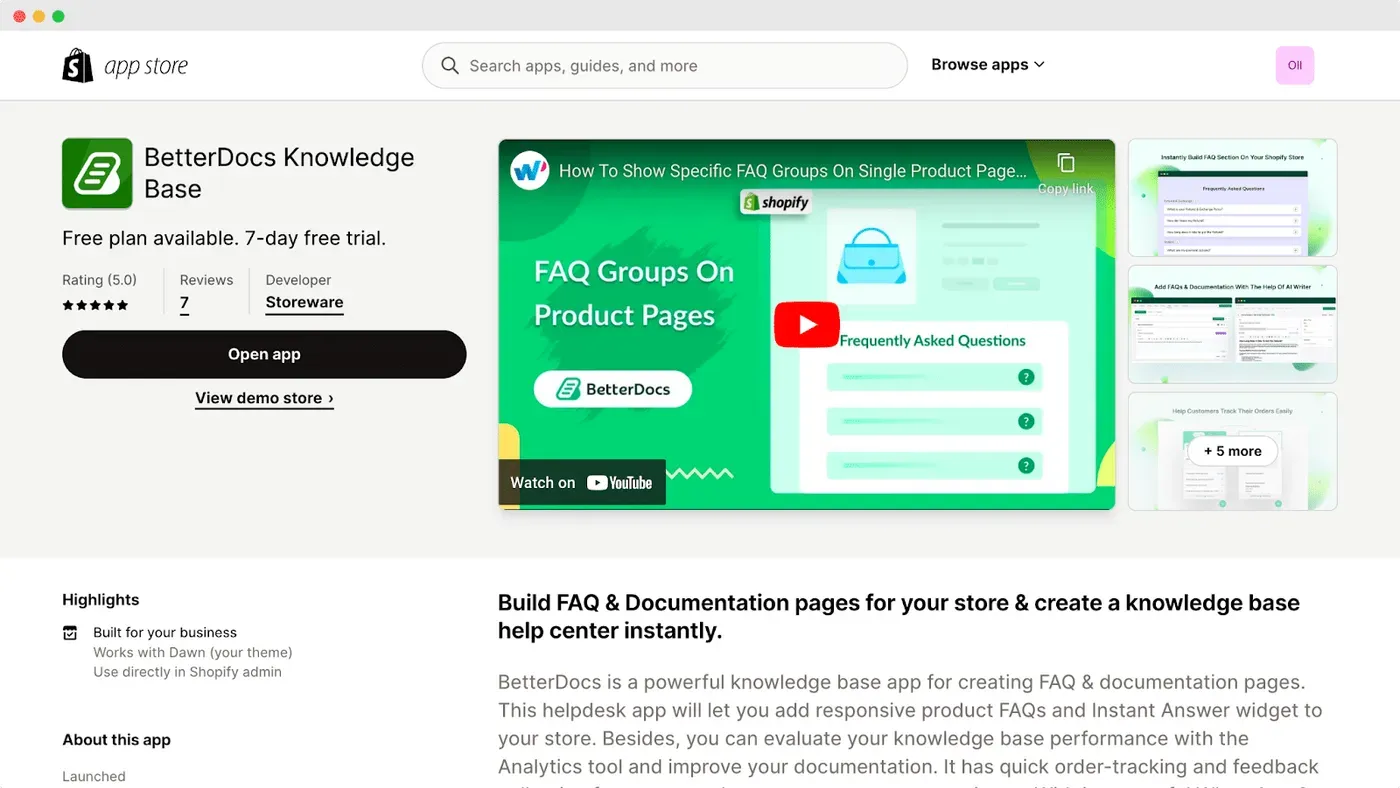Open the Storeware developer link
This screenshot has height=788, width=1400.
point(304,302)
